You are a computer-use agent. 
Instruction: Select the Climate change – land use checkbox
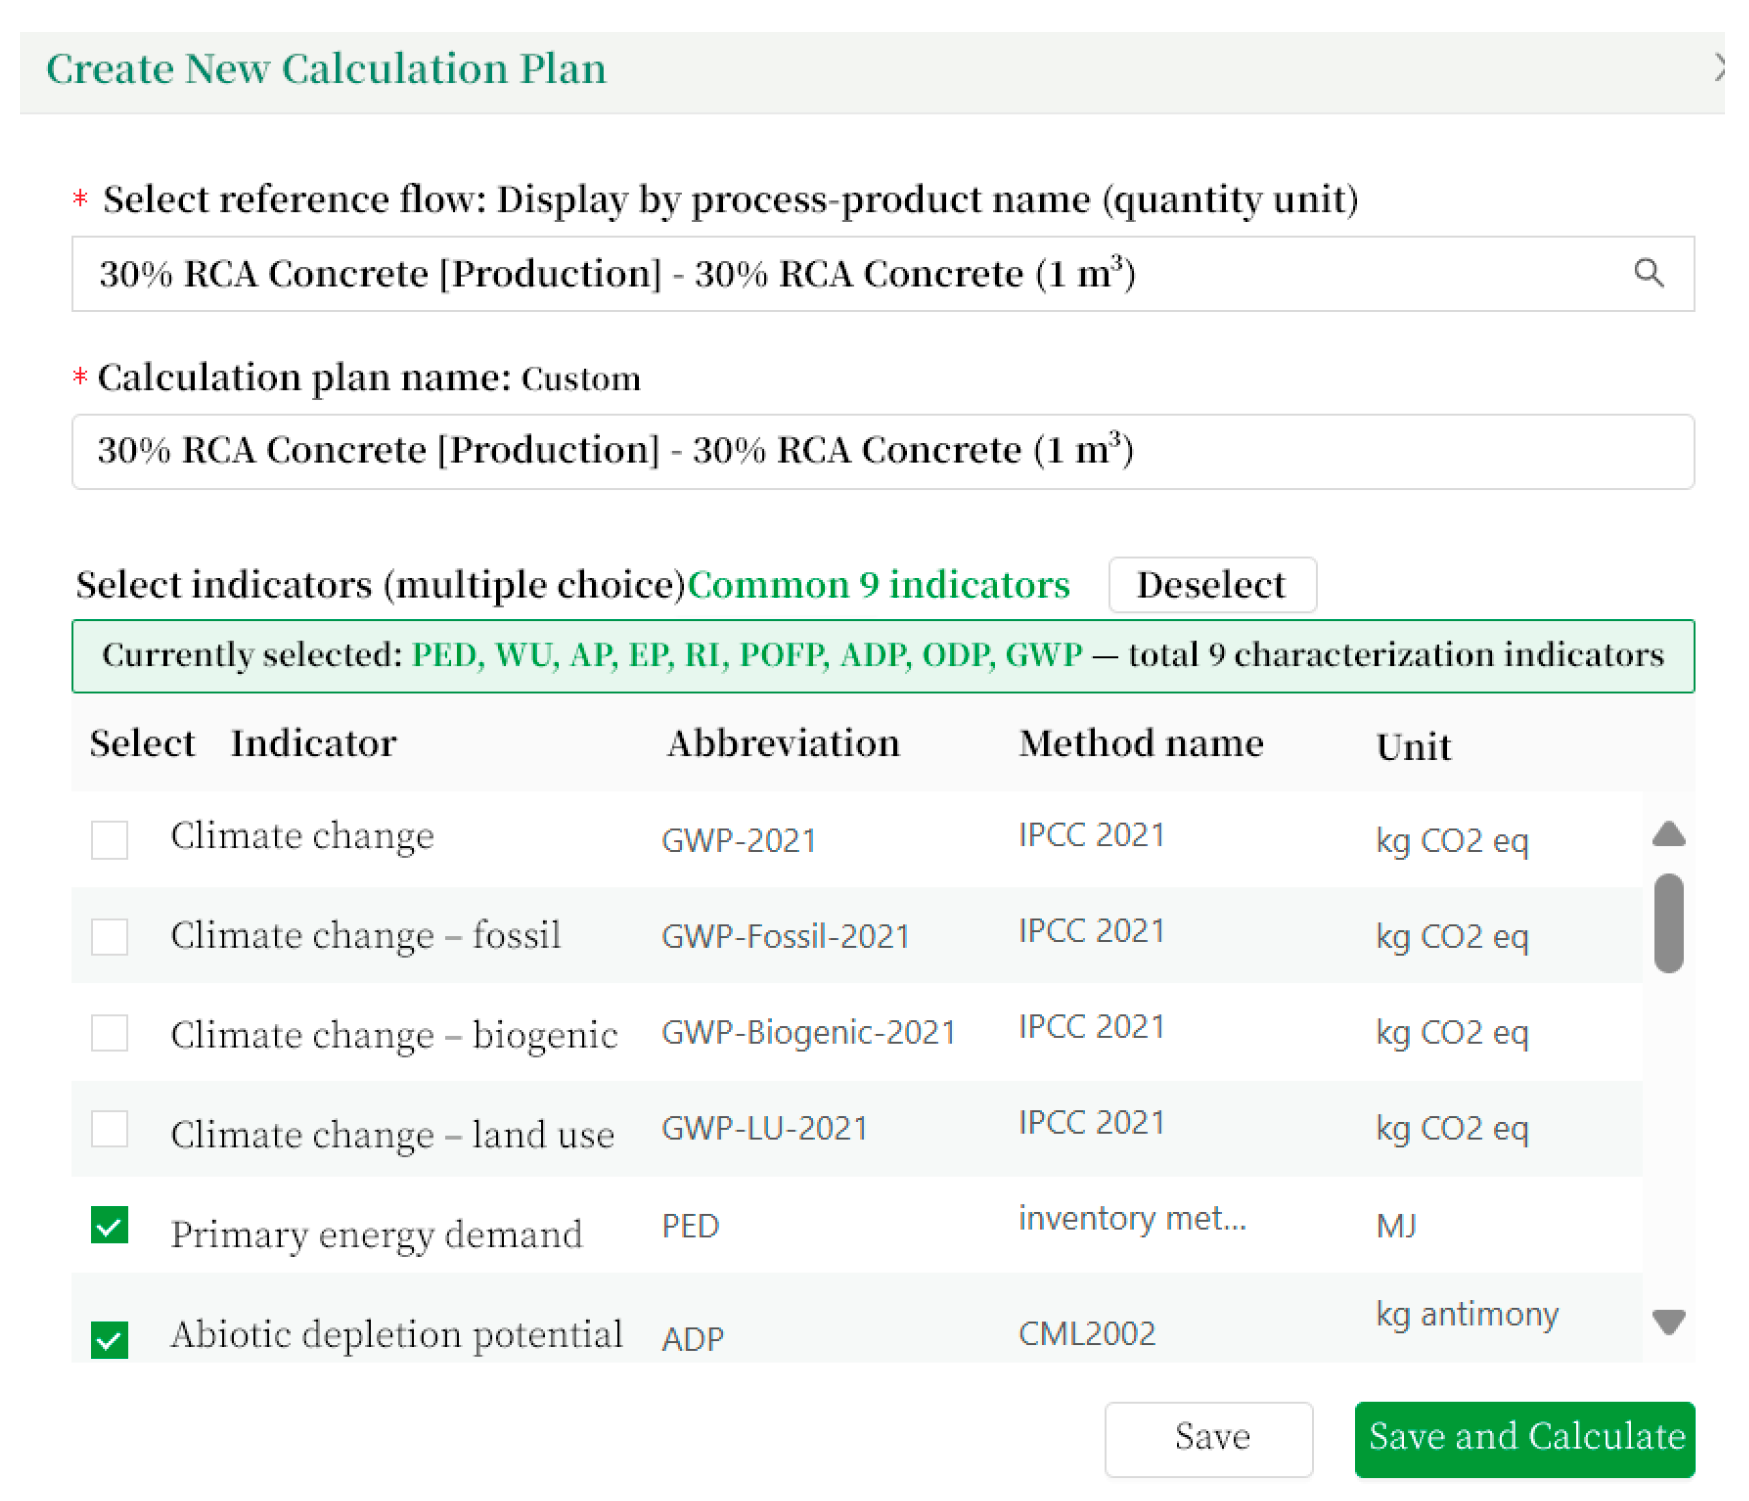pyautogui.click(x=109, y=1129)
